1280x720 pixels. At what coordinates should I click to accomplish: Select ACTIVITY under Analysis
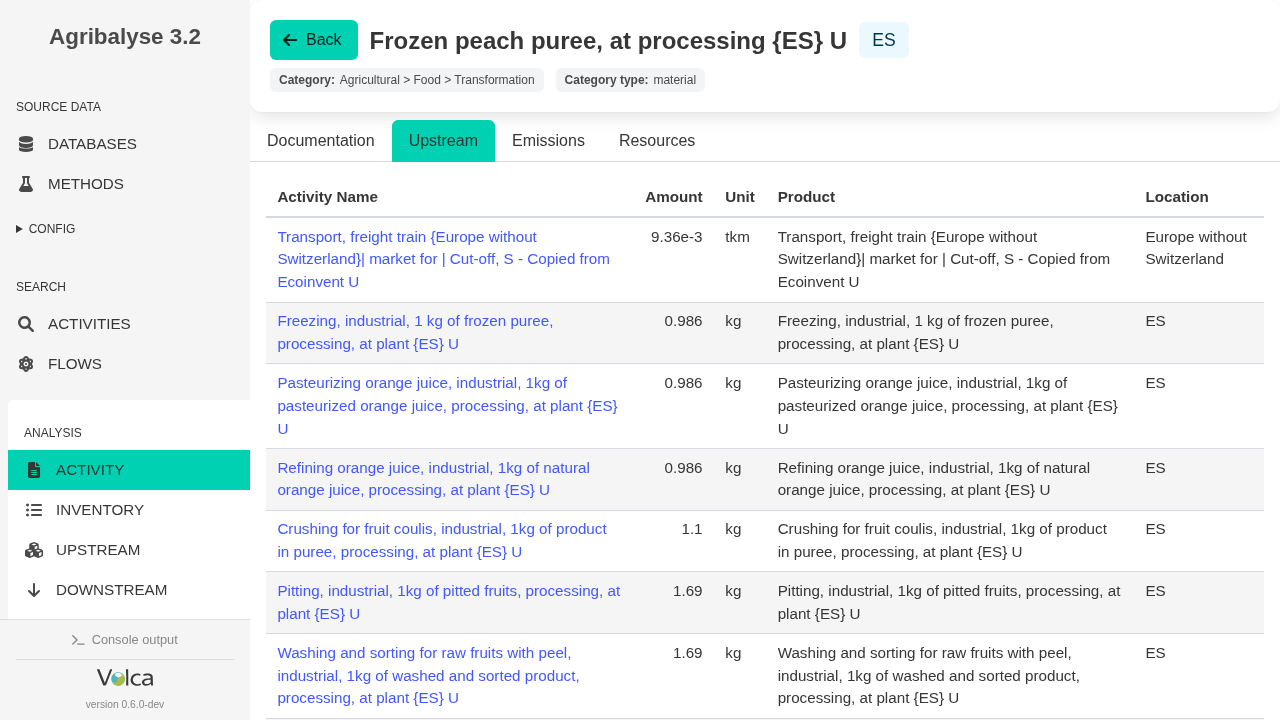(129, 470)
